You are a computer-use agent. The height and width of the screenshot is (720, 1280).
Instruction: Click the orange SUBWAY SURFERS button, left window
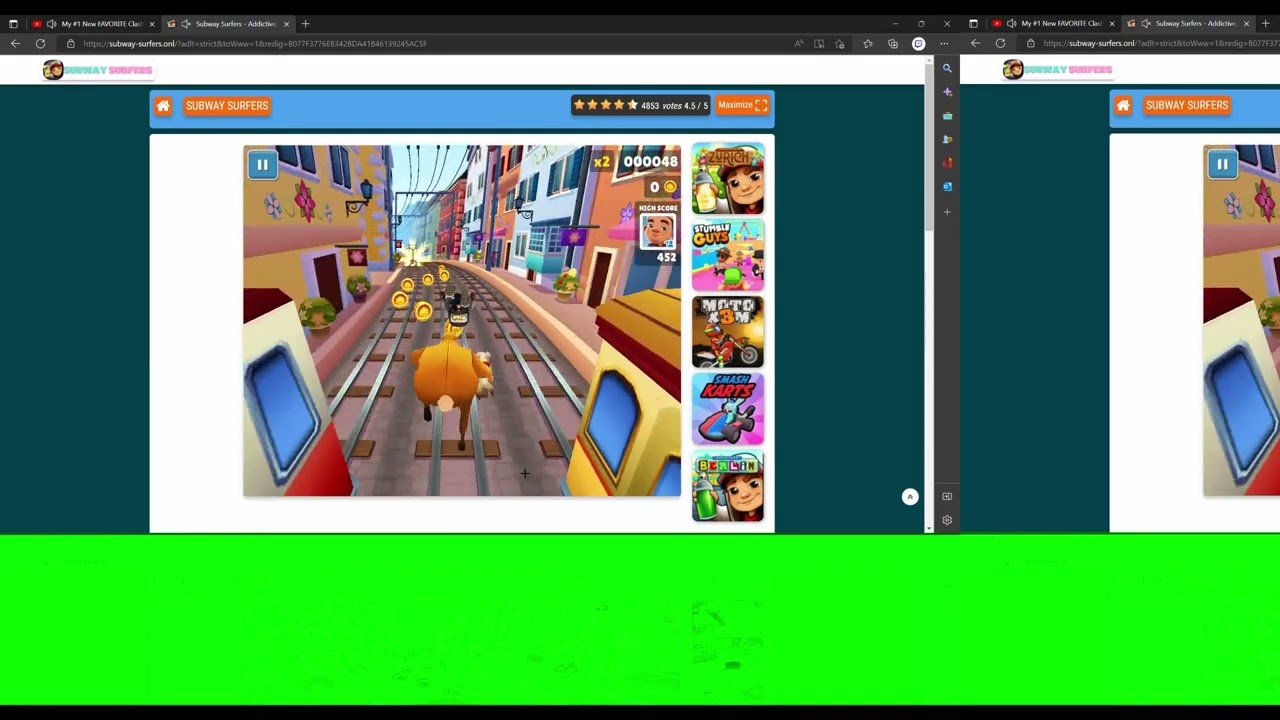227,106
